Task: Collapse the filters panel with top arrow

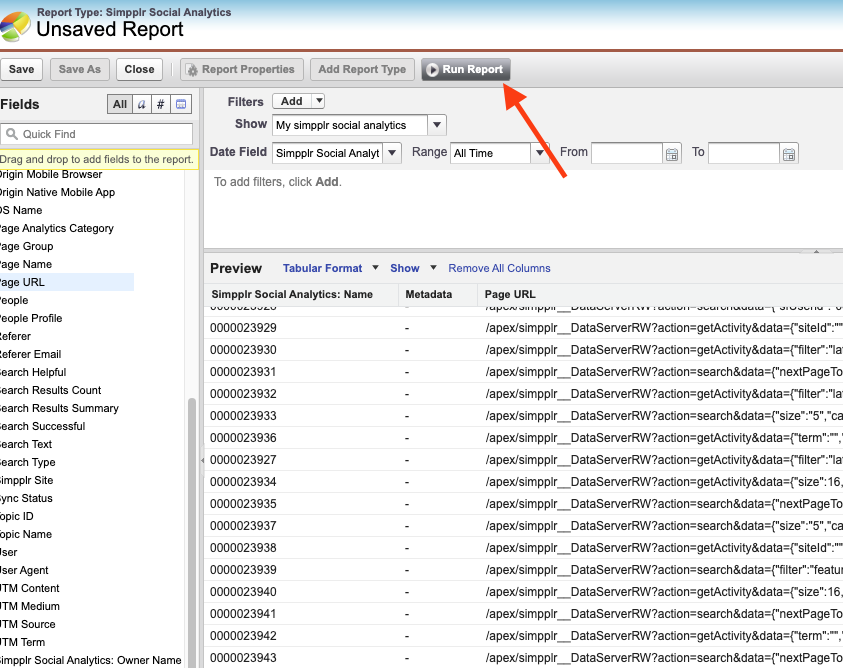Action: [x=816, y=251]
